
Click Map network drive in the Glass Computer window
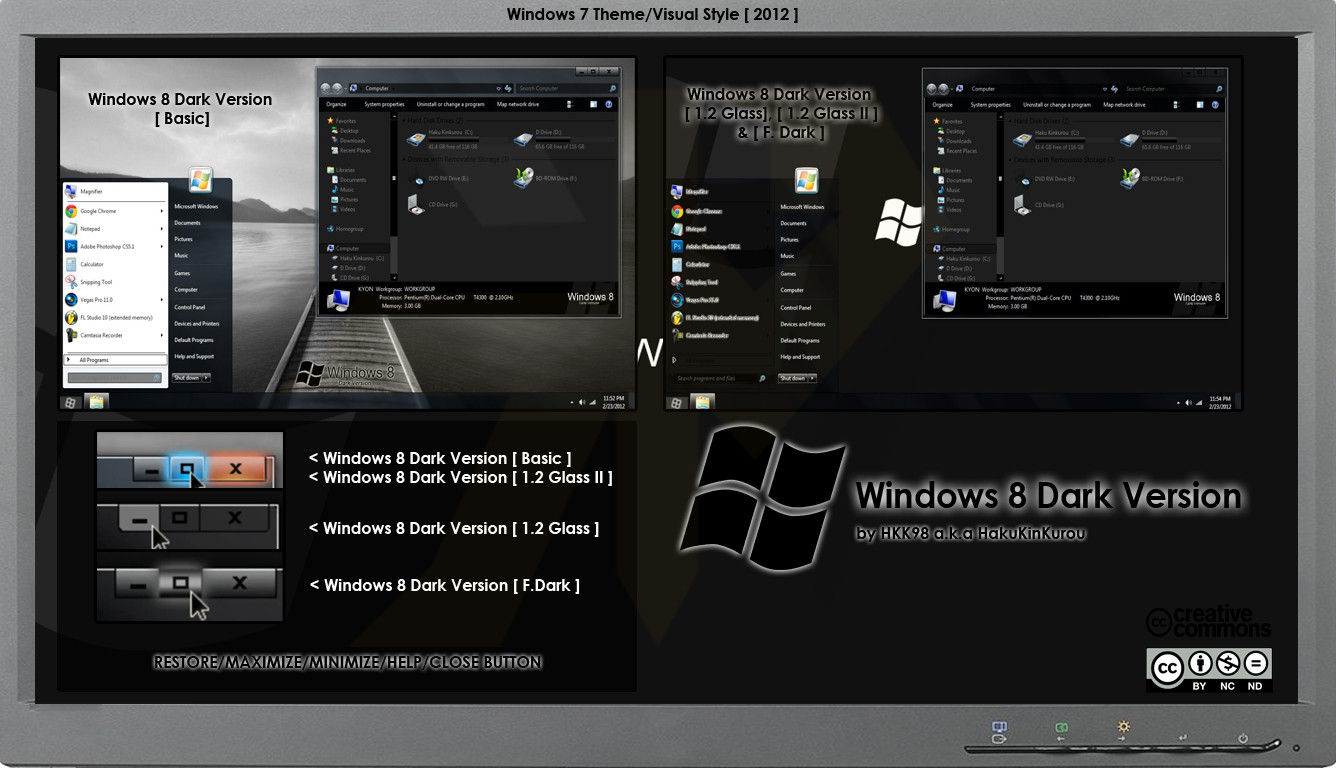tap(1124, 105)
